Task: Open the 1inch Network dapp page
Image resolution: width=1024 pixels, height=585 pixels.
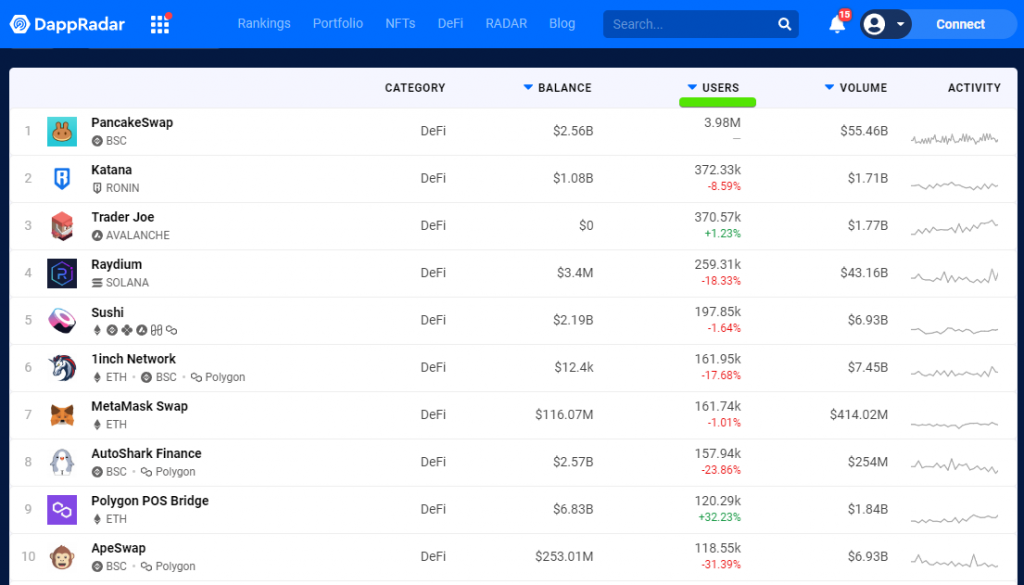Action: [x=133, y=359]
